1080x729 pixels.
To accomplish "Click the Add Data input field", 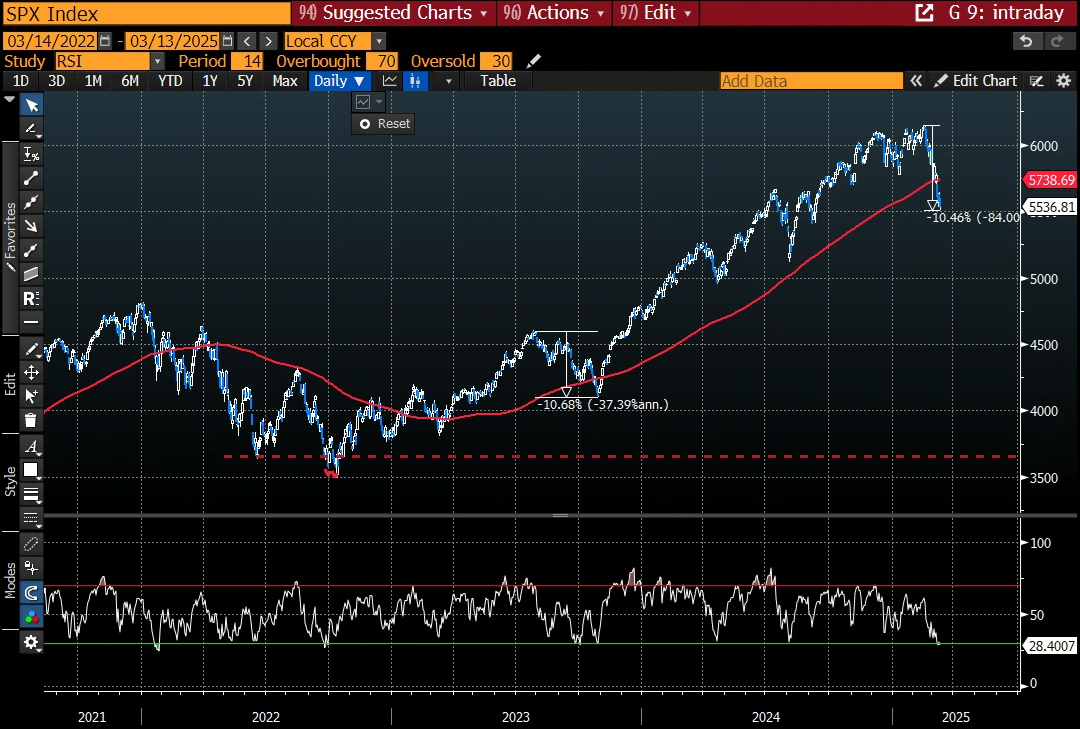I will coord(811,81).
